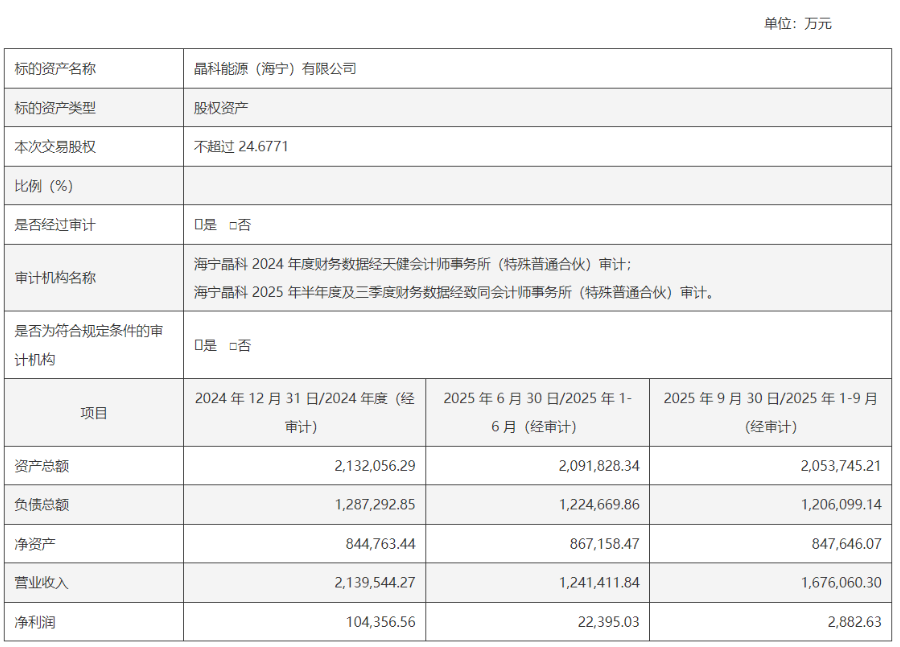Select the value 2,132,056.29
The image size is (900, 647).
coord(375,466)
